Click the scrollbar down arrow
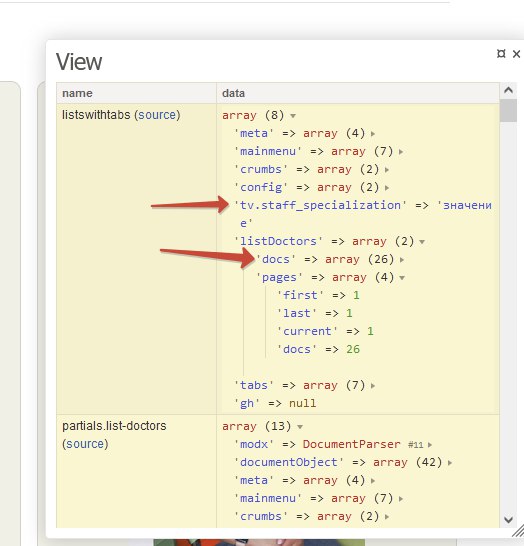The width and height of the screenshot is (524, 546). pos(508,520)
